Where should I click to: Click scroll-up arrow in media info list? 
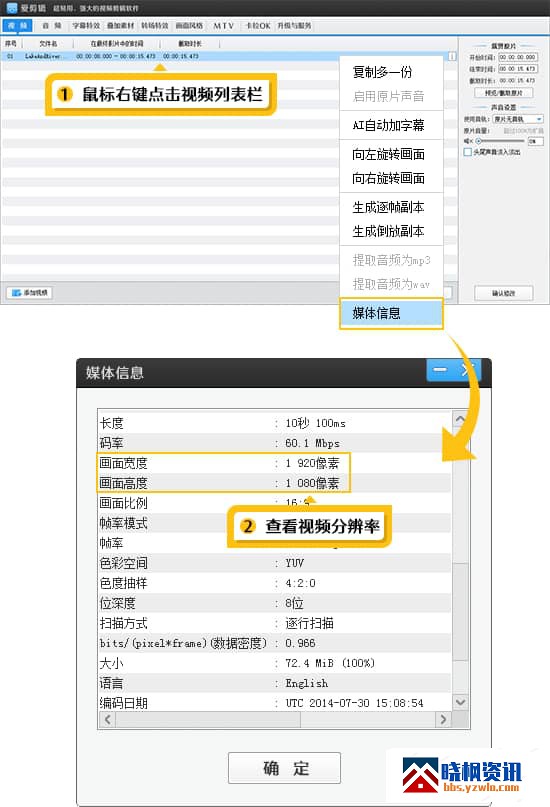(x=460, y=419)
